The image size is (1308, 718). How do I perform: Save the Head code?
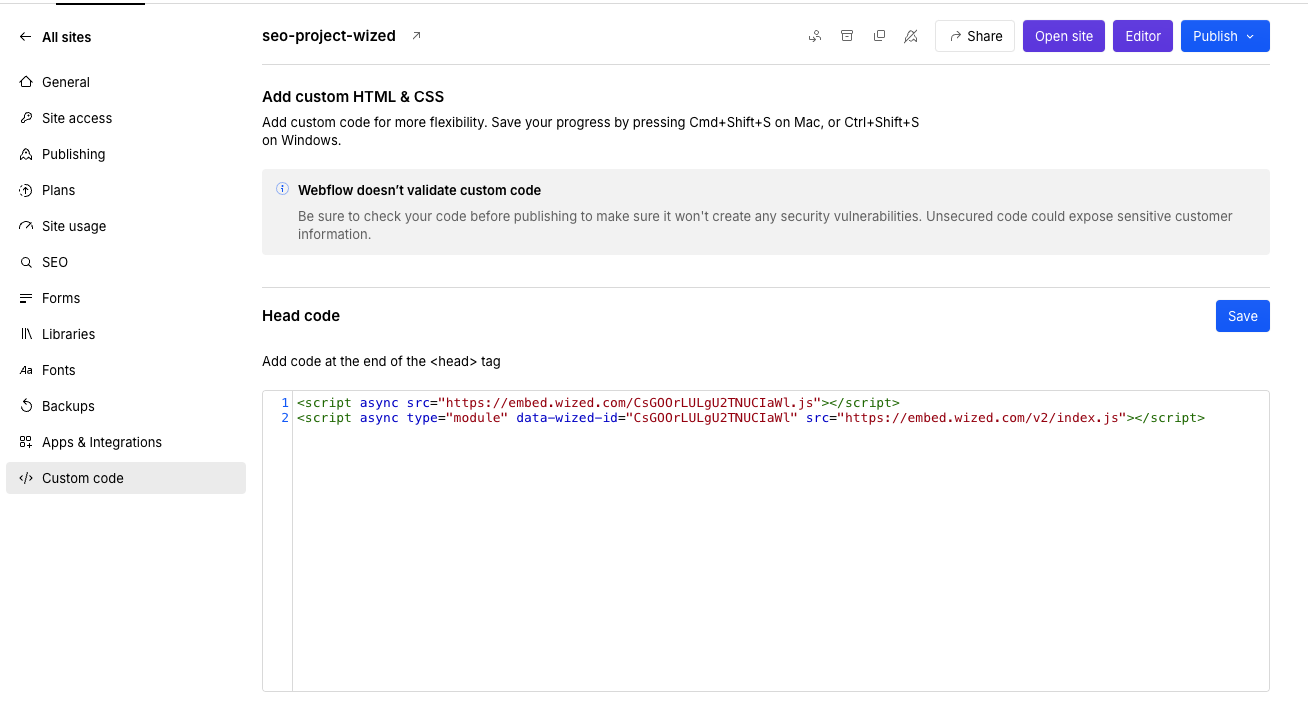1243,316
